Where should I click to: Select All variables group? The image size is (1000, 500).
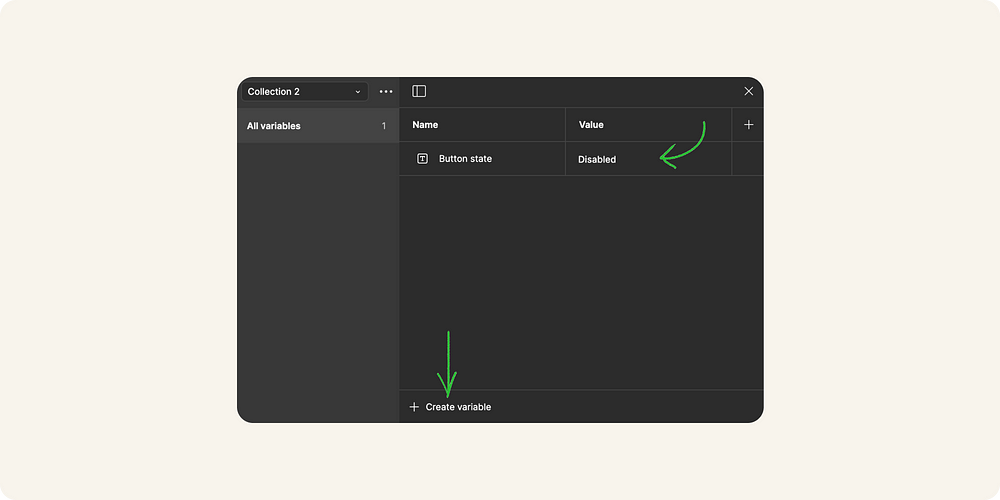pyautogui.click(x=318, y=126)
